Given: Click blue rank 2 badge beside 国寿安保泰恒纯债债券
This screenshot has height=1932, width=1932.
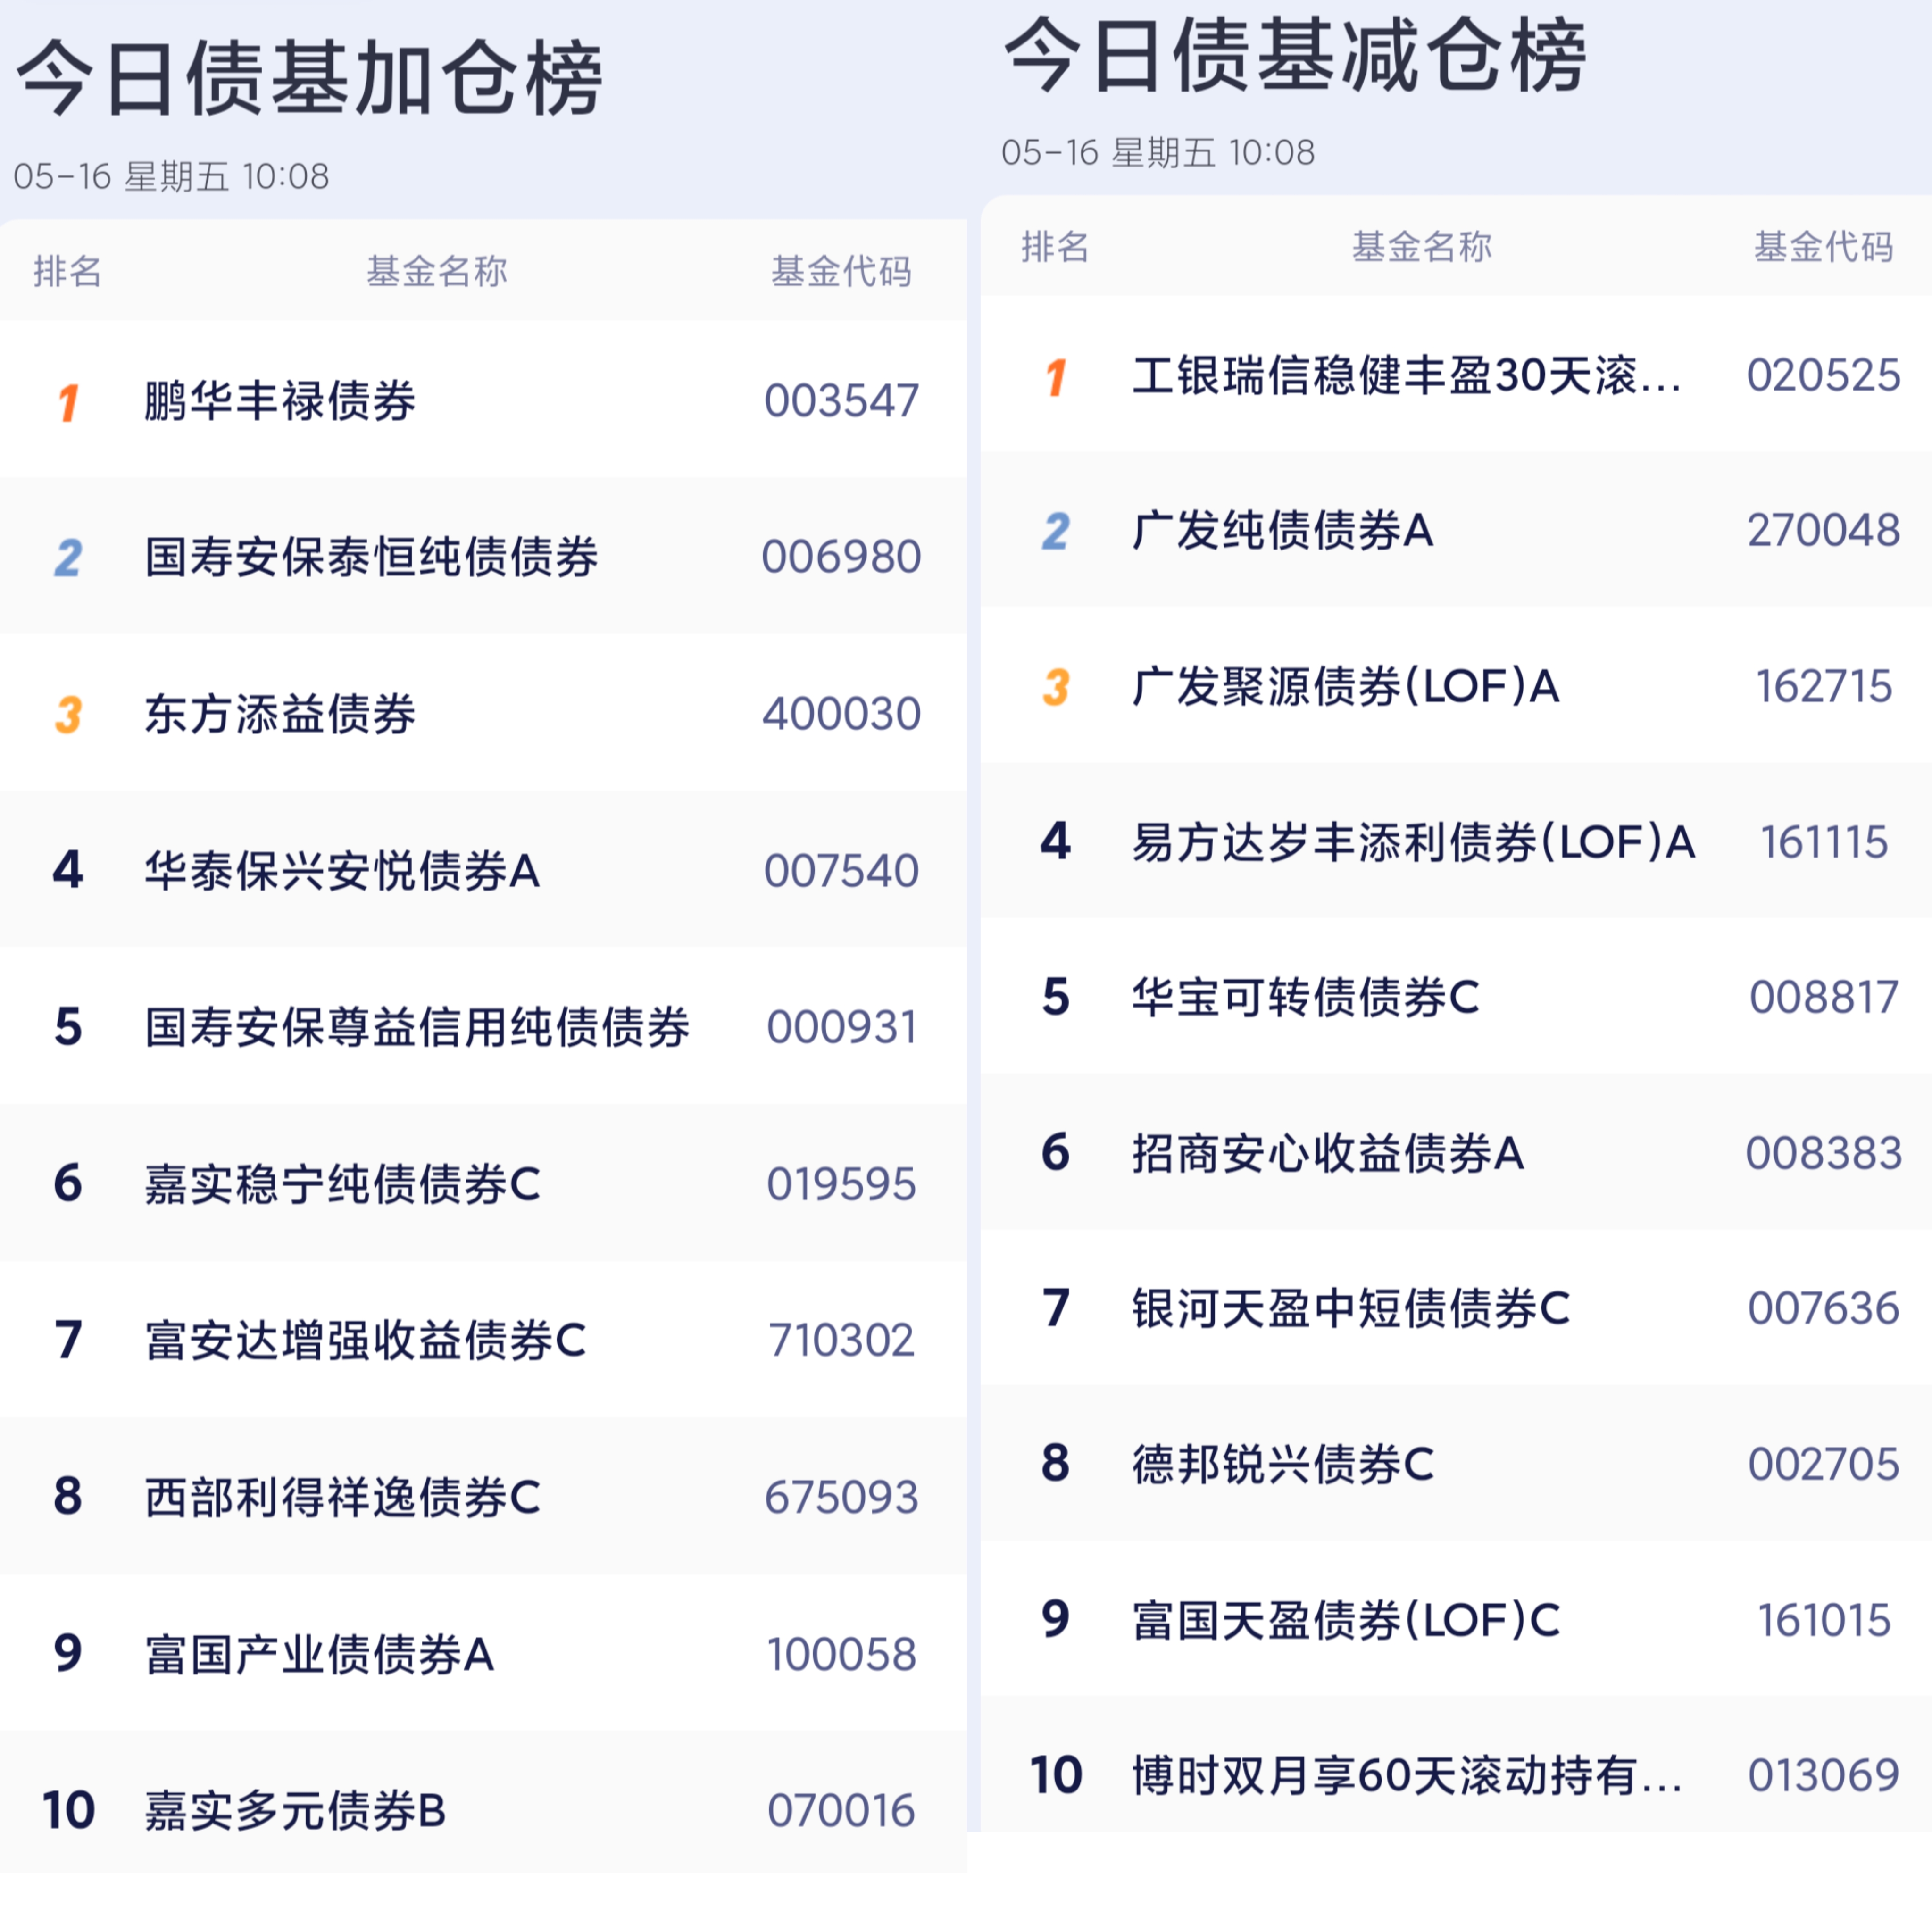Looking at the screenshot, I should click(x=68, y=558).
